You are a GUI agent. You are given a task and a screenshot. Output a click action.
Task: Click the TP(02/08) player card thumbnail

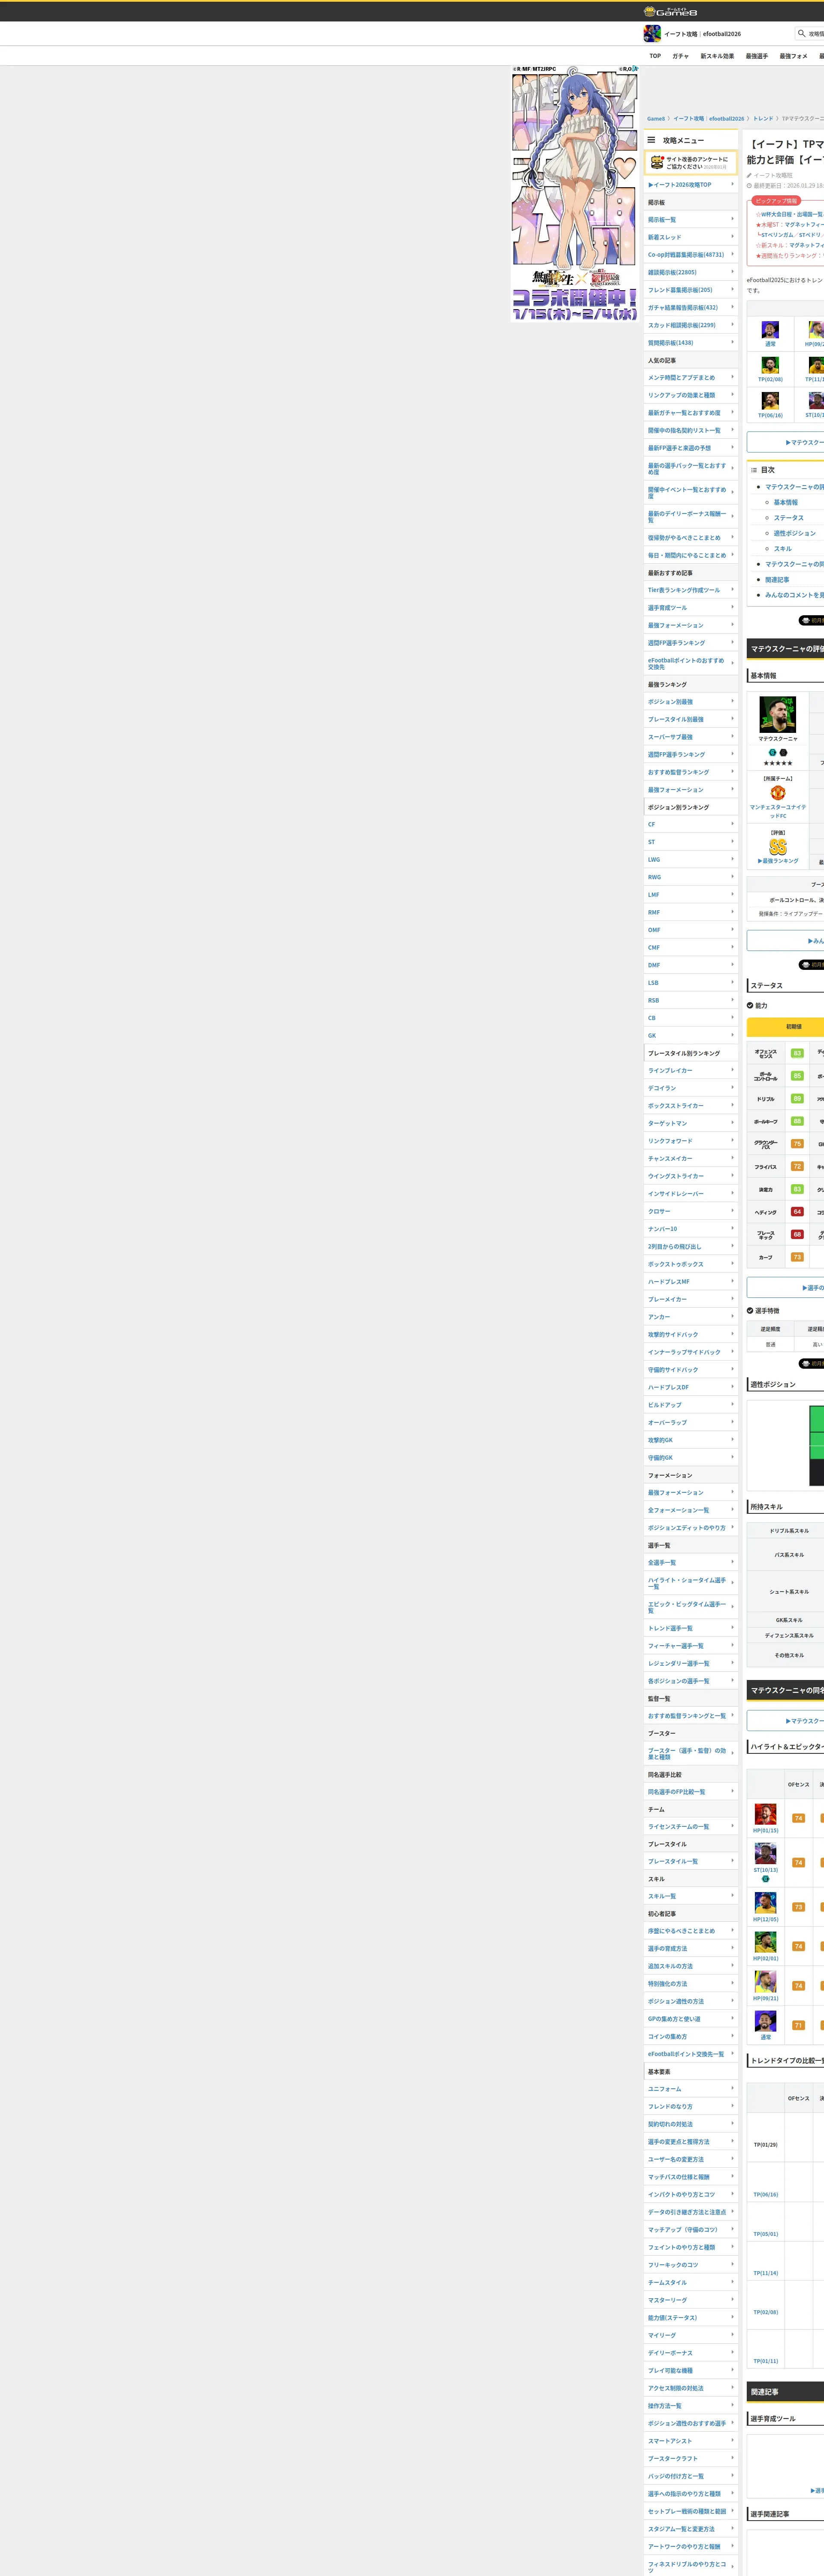(x=770, y=366)
